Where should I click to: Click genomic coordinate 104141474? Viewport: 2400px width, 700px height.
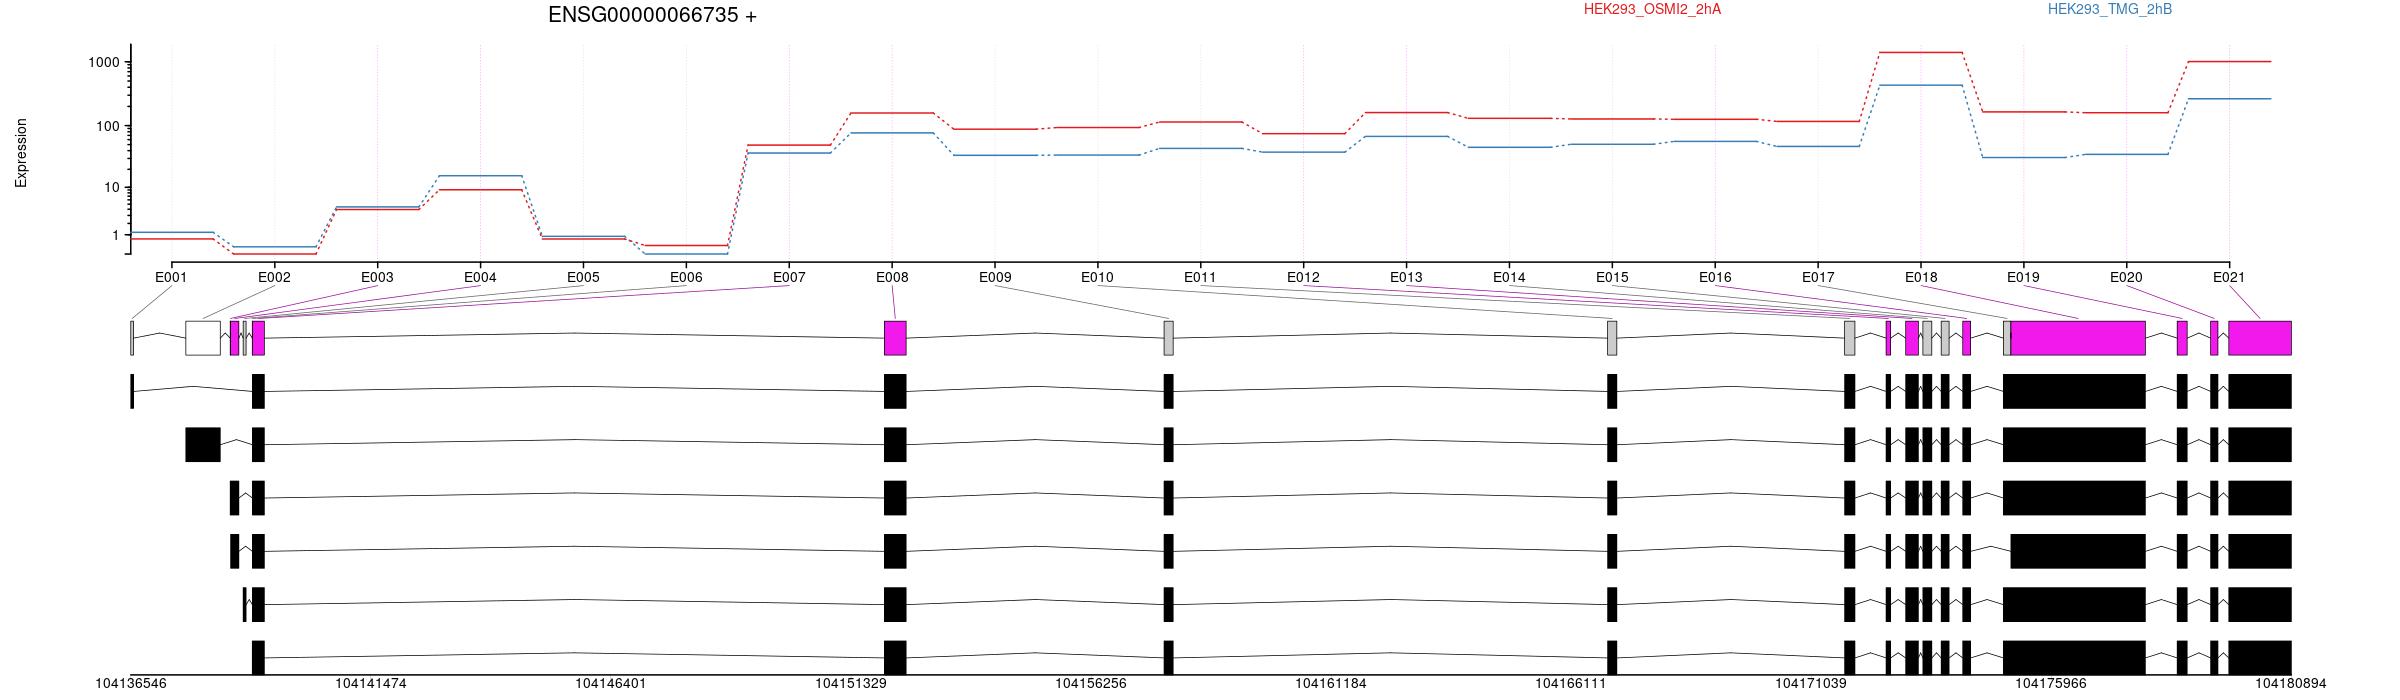pos(371,684)
